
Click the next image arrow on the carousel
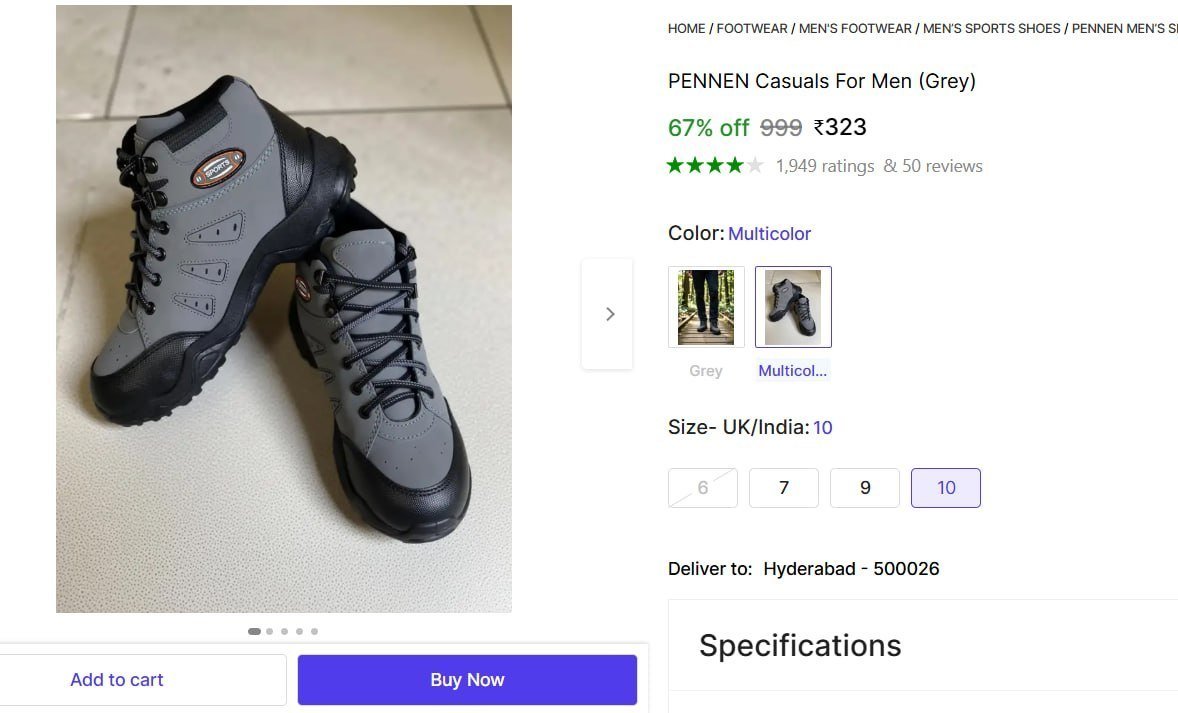tap(609, 313)
